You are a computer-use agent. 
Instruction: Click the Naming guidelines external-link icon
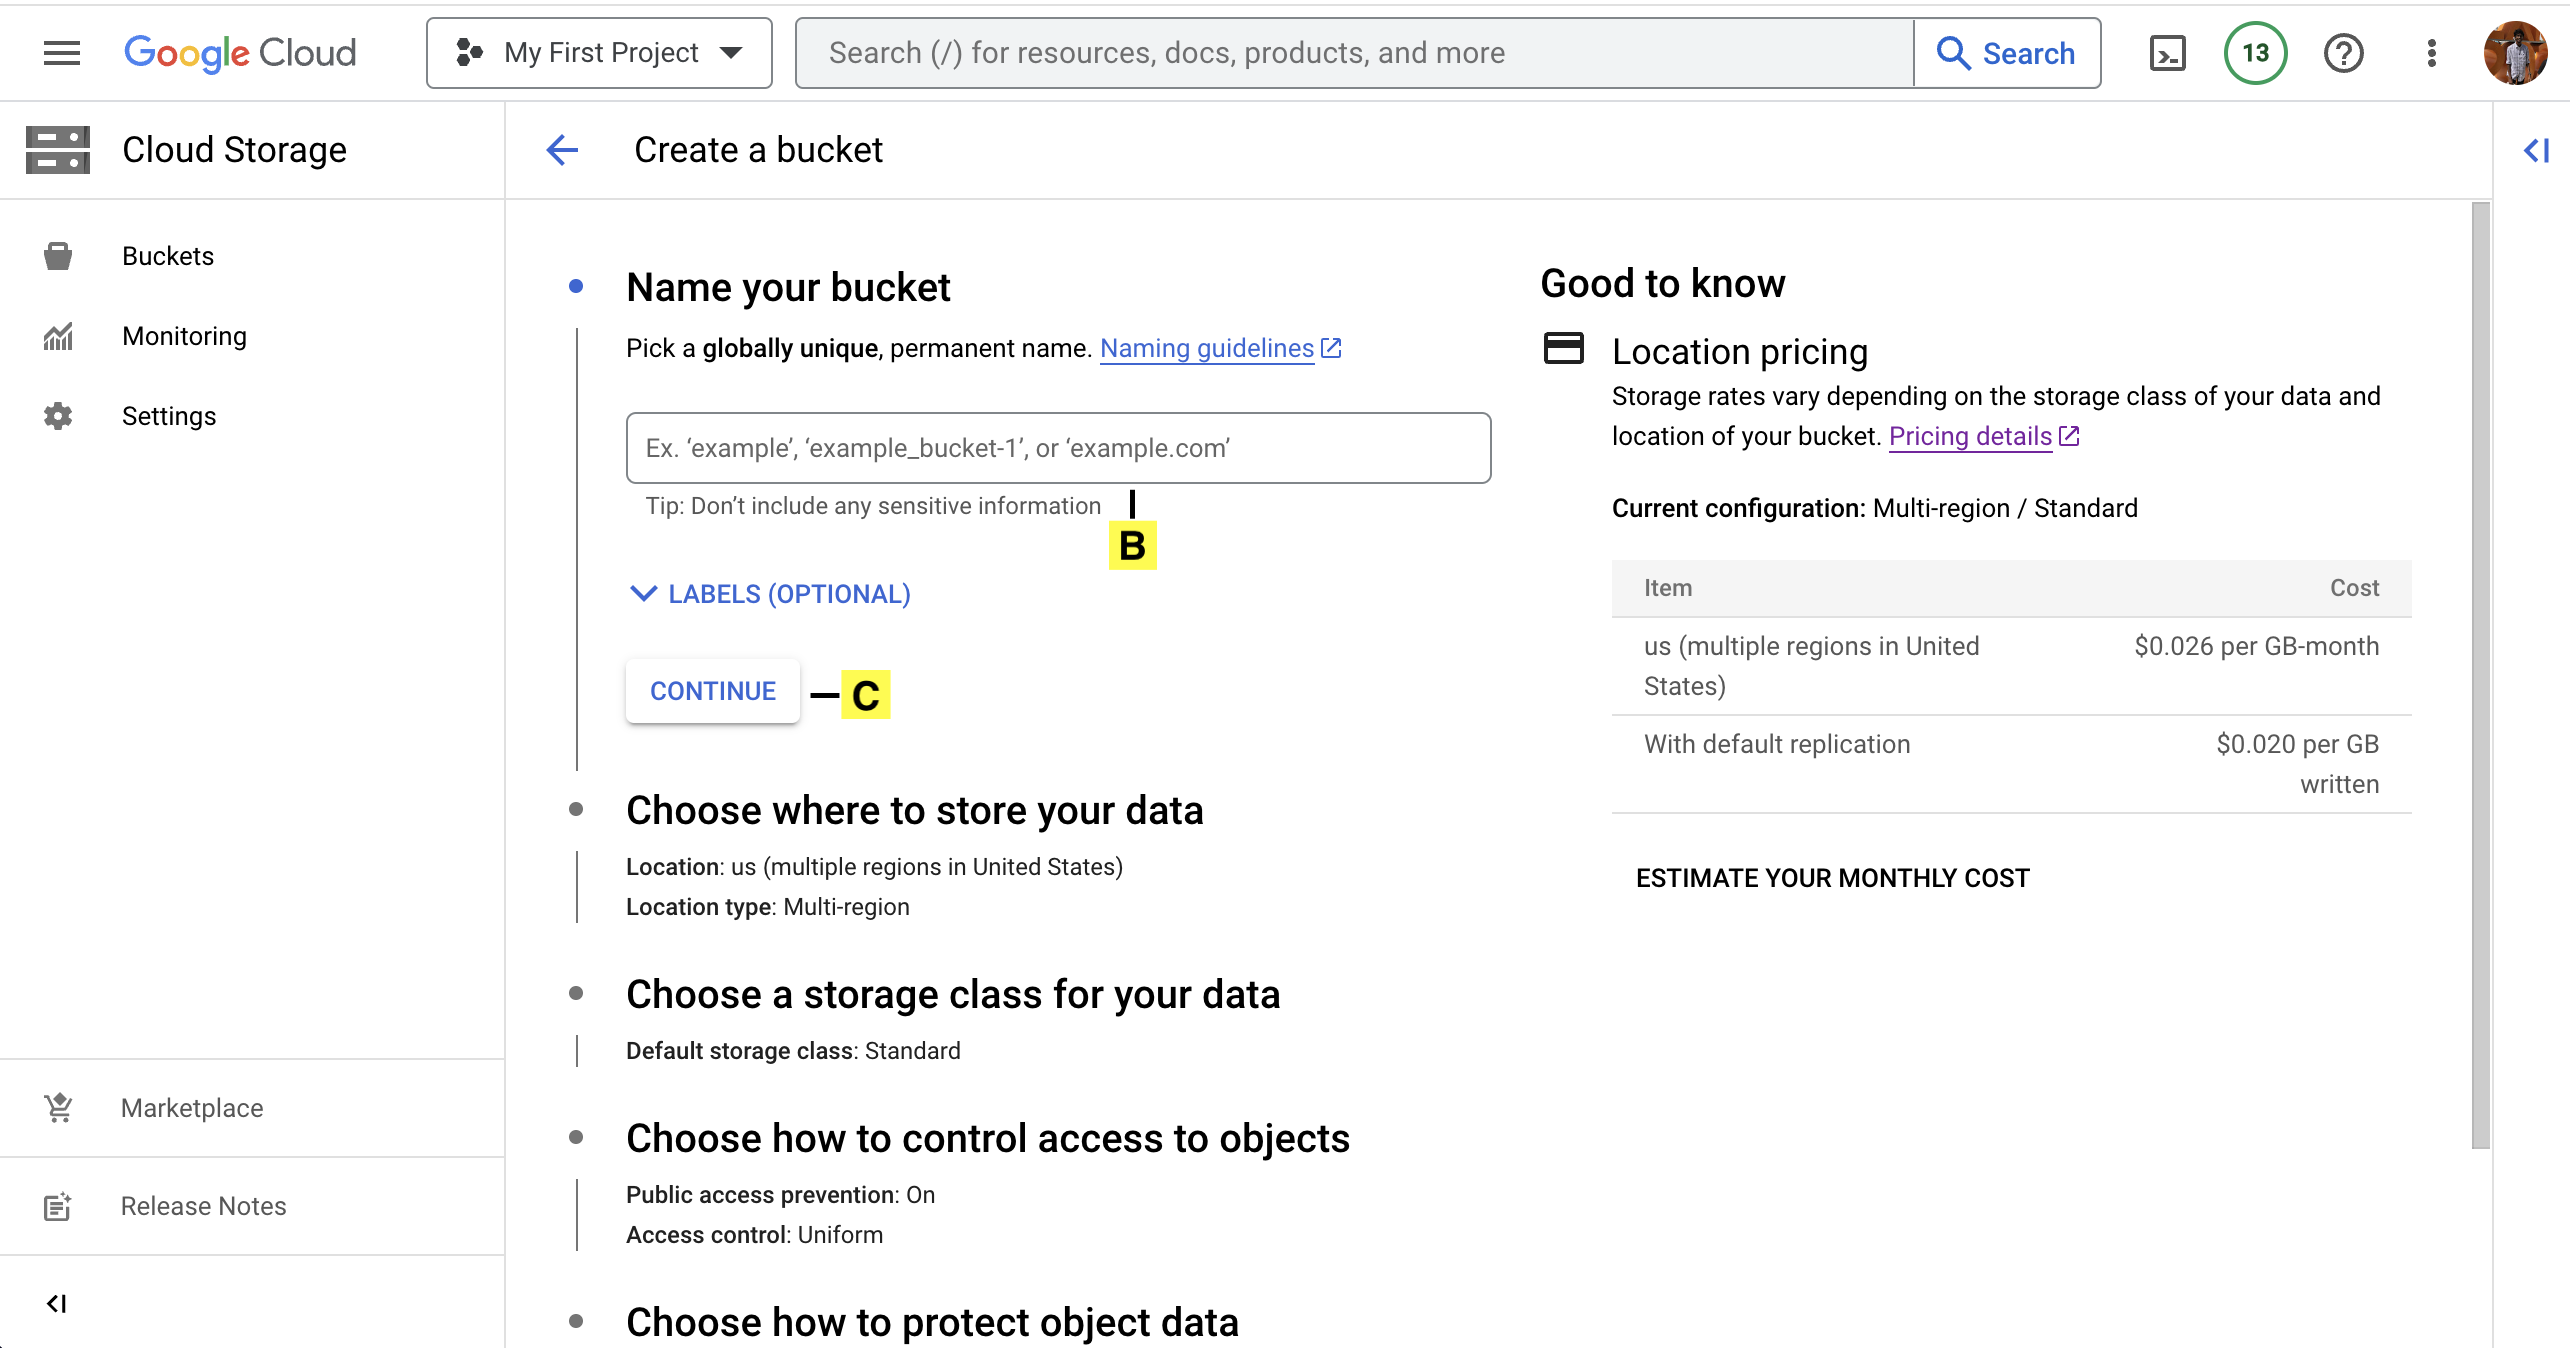[1331, 348]
